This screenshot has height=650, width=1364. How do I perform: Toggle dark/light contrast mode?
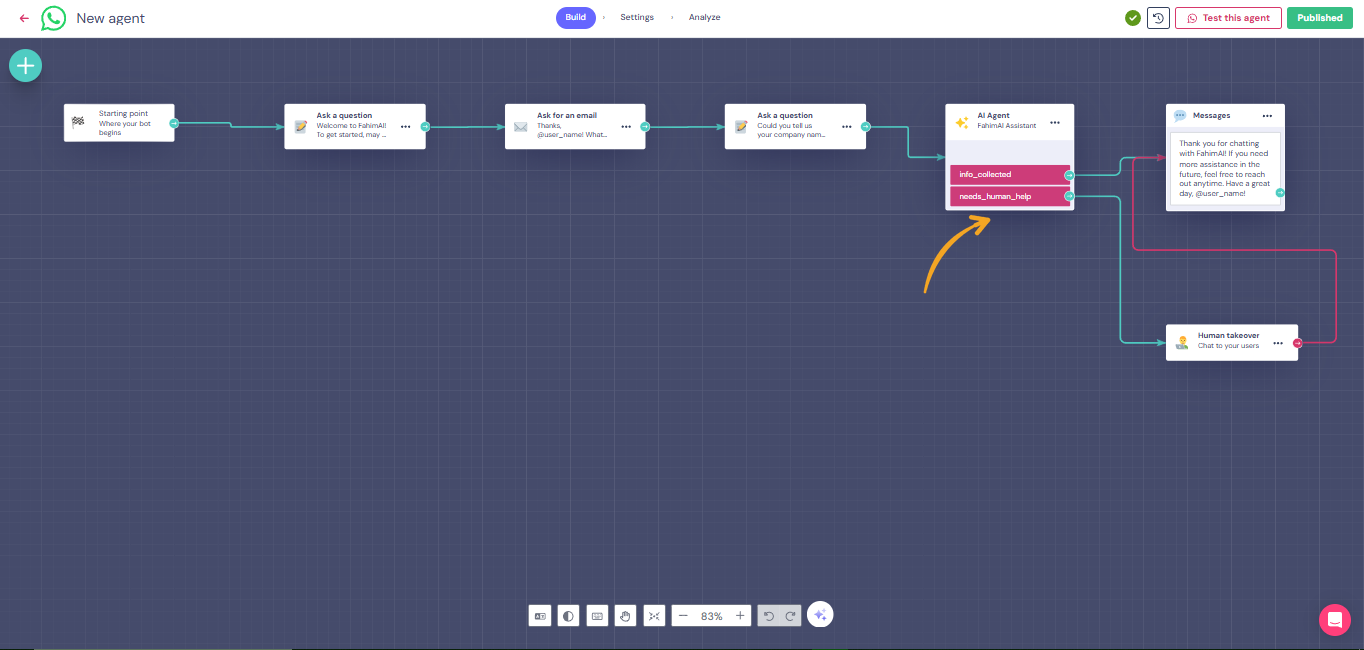pos(569,616)
